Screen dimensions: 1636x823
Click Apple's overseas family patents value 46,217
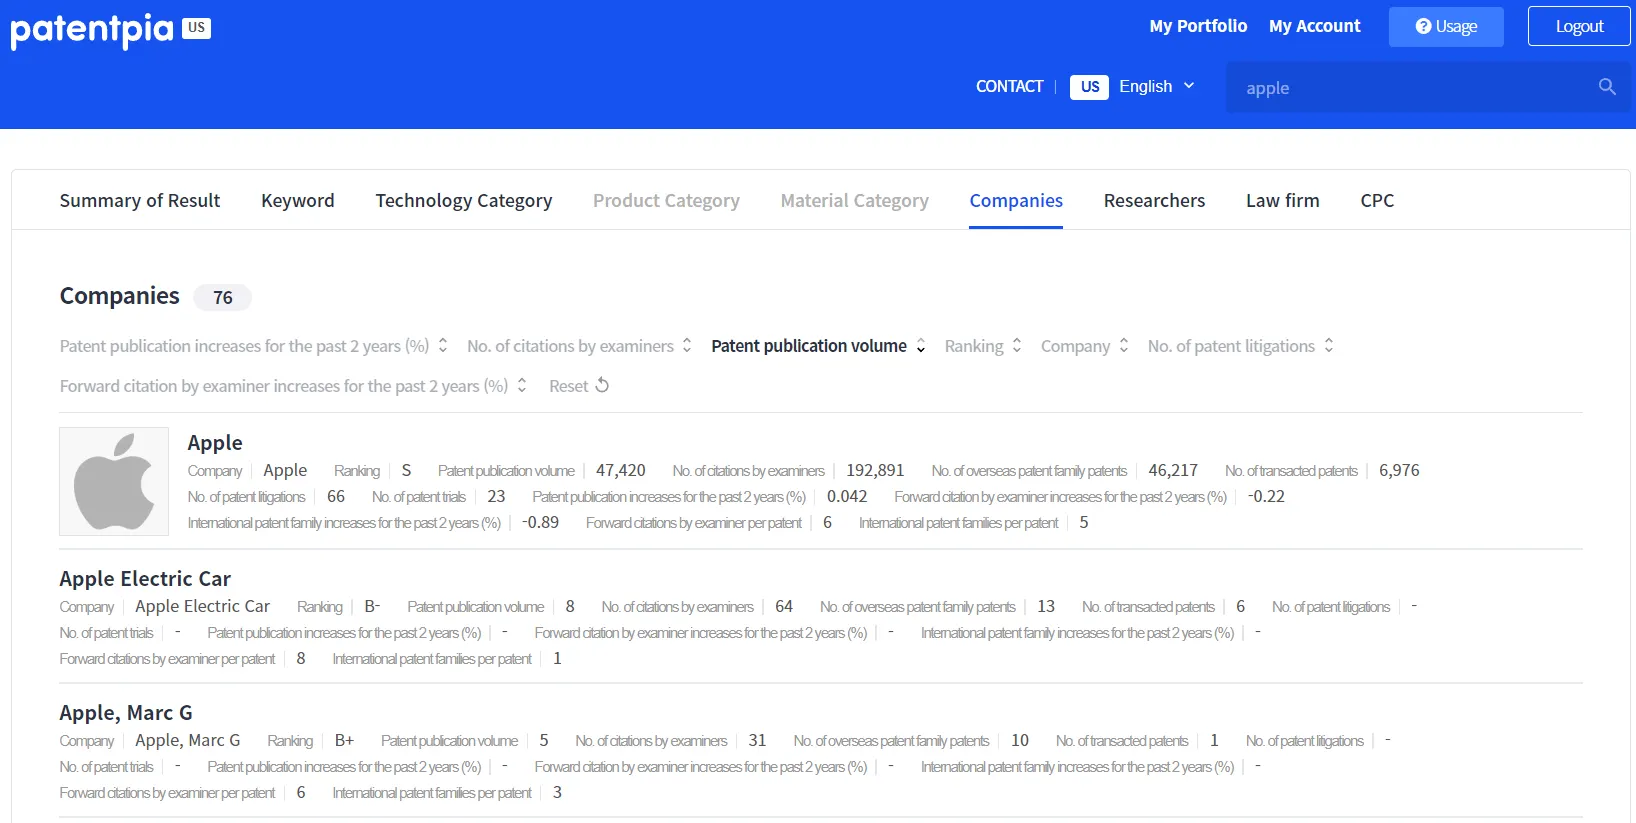pos(1173,471)
